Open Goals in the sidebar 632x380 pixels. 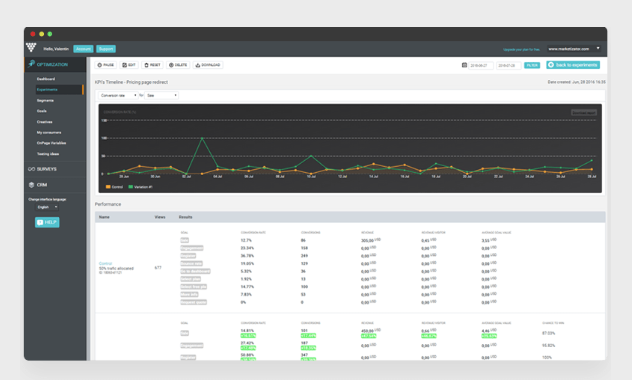42,111
